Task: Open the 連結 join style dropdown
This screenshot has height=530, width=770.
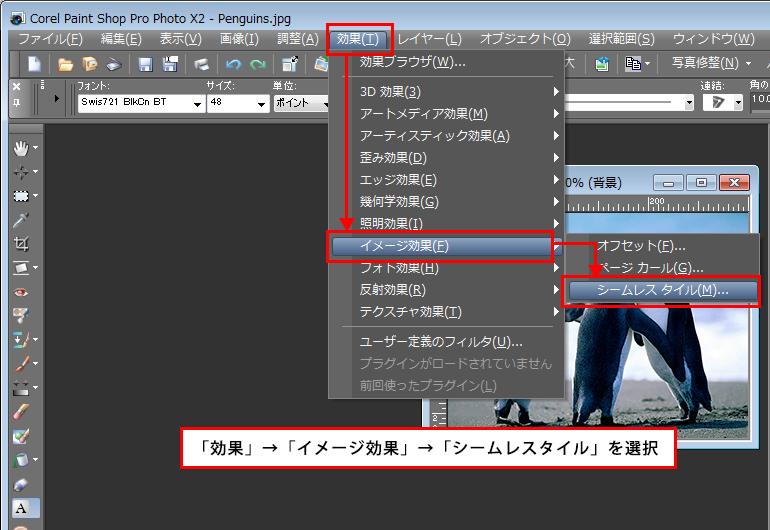Action: (738, 103)
